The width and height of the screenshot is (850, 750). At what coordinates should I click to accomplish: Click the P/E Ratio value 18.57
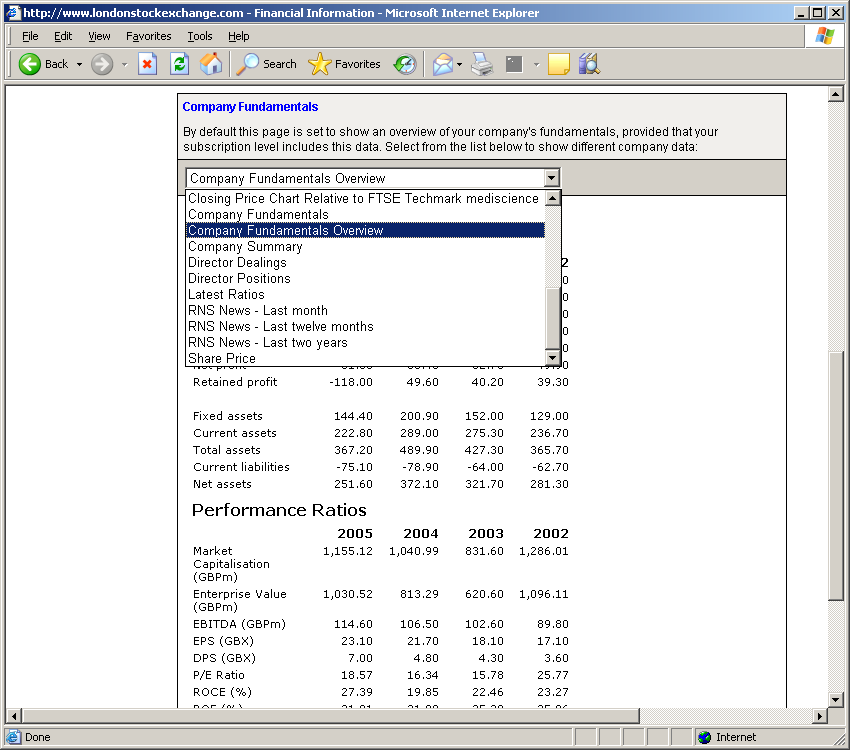(357, 675)
